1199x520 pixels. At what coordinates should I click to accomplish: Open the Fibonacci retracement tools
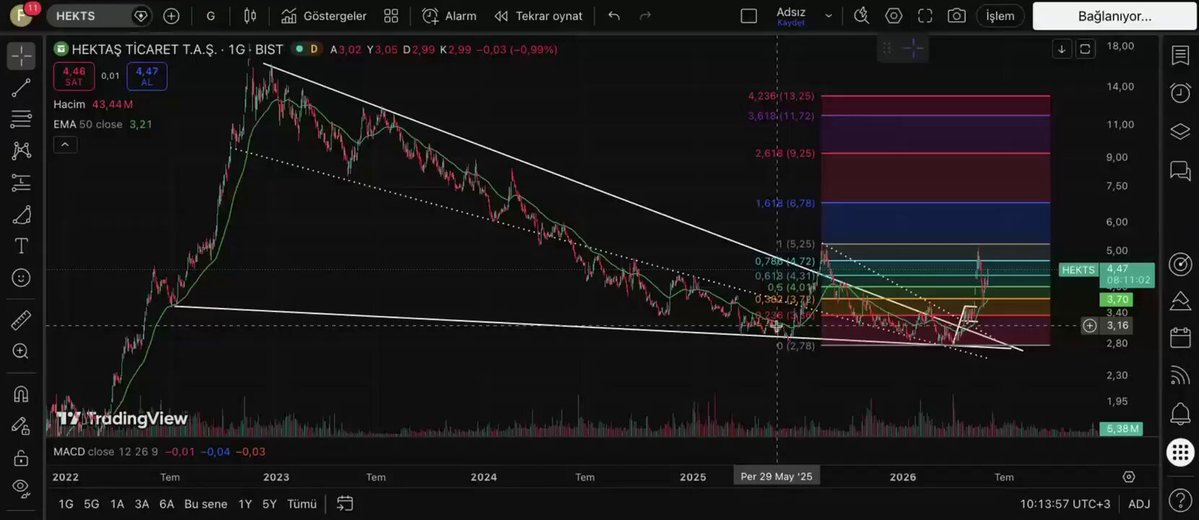(21, 119)
